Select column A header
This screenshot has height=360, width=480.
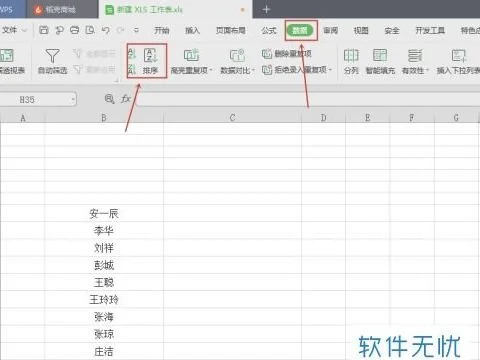pyautogui.click(x=23, y=118)
